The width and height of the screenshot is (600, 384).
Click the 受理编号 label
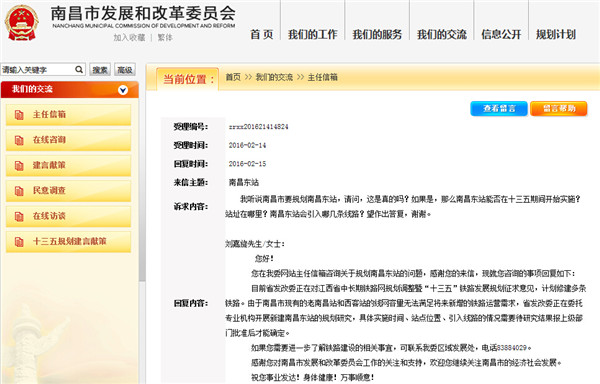pyautogui.click(x=191, y=127)
